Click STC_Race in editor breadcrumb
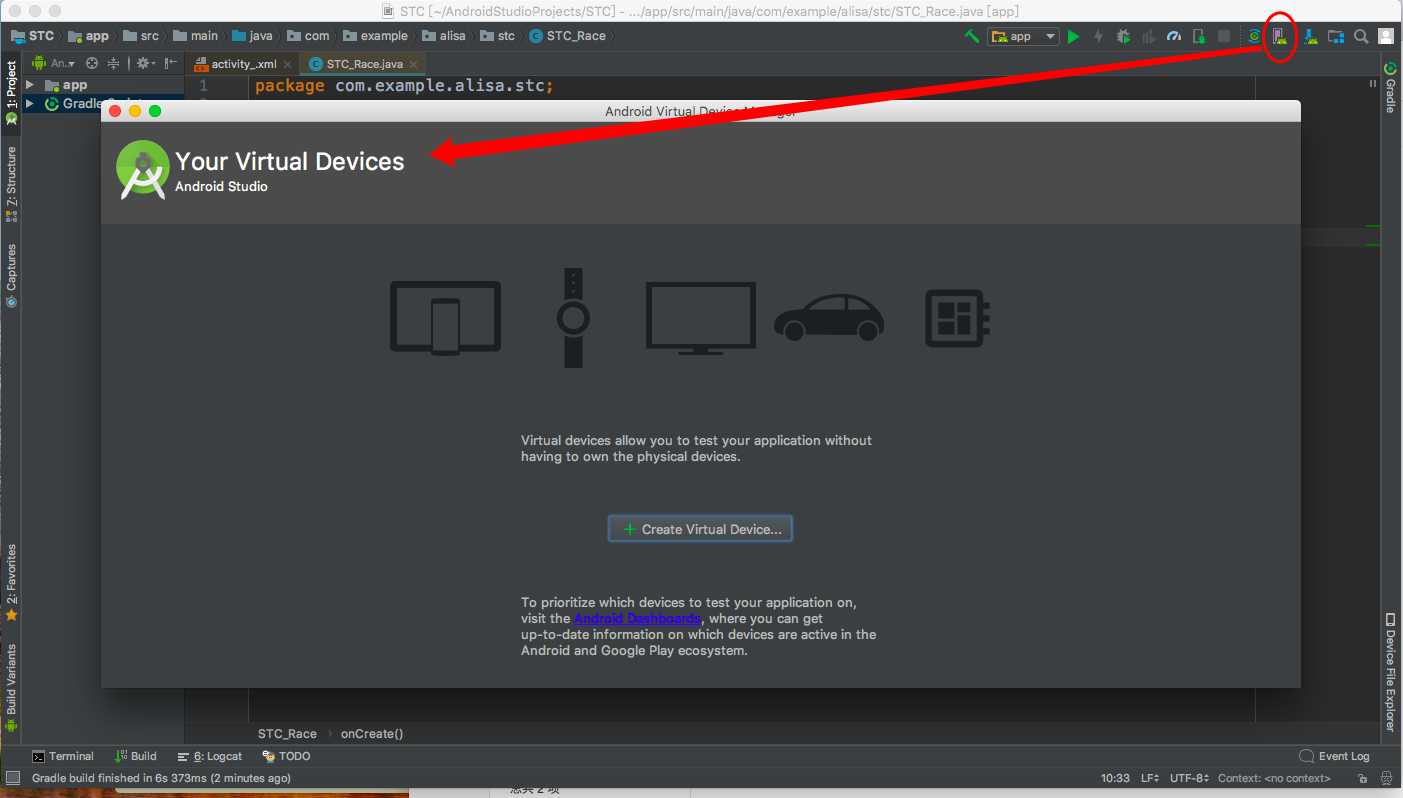 point(287,733)
